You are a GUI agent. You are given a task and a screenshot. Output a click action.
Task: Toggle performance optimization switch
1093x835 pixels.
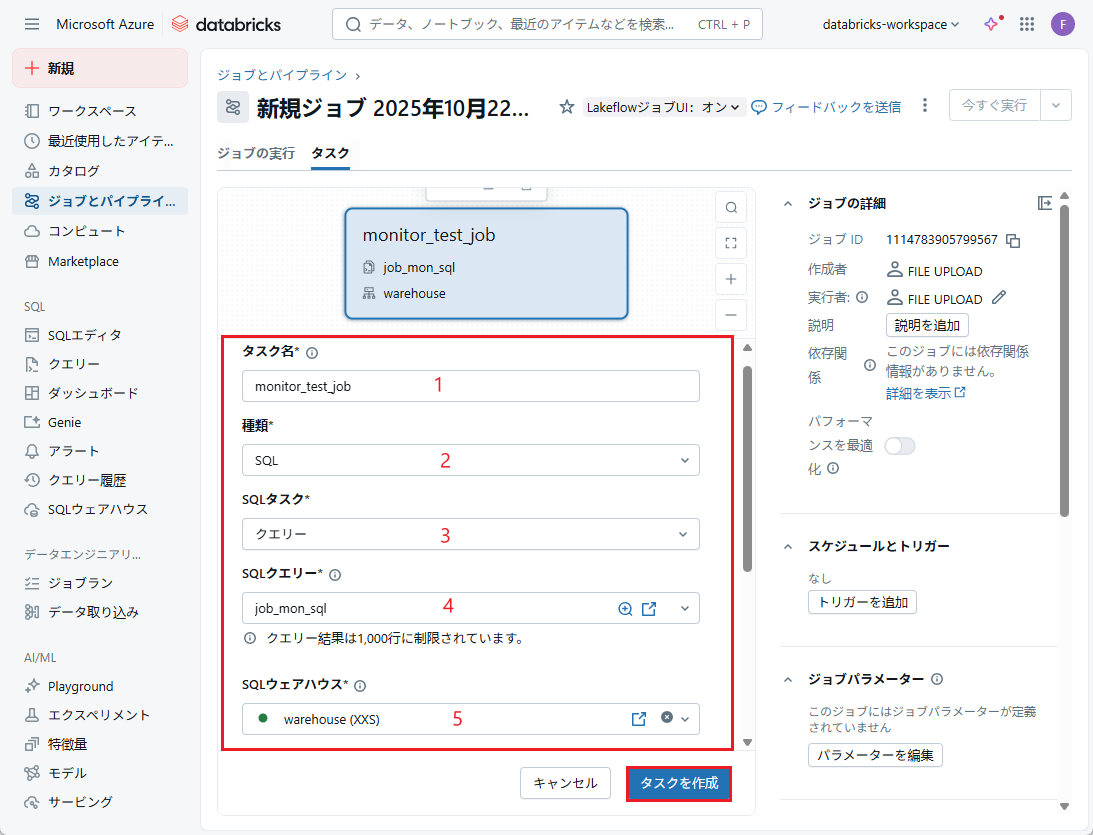[x=899, y=446]
